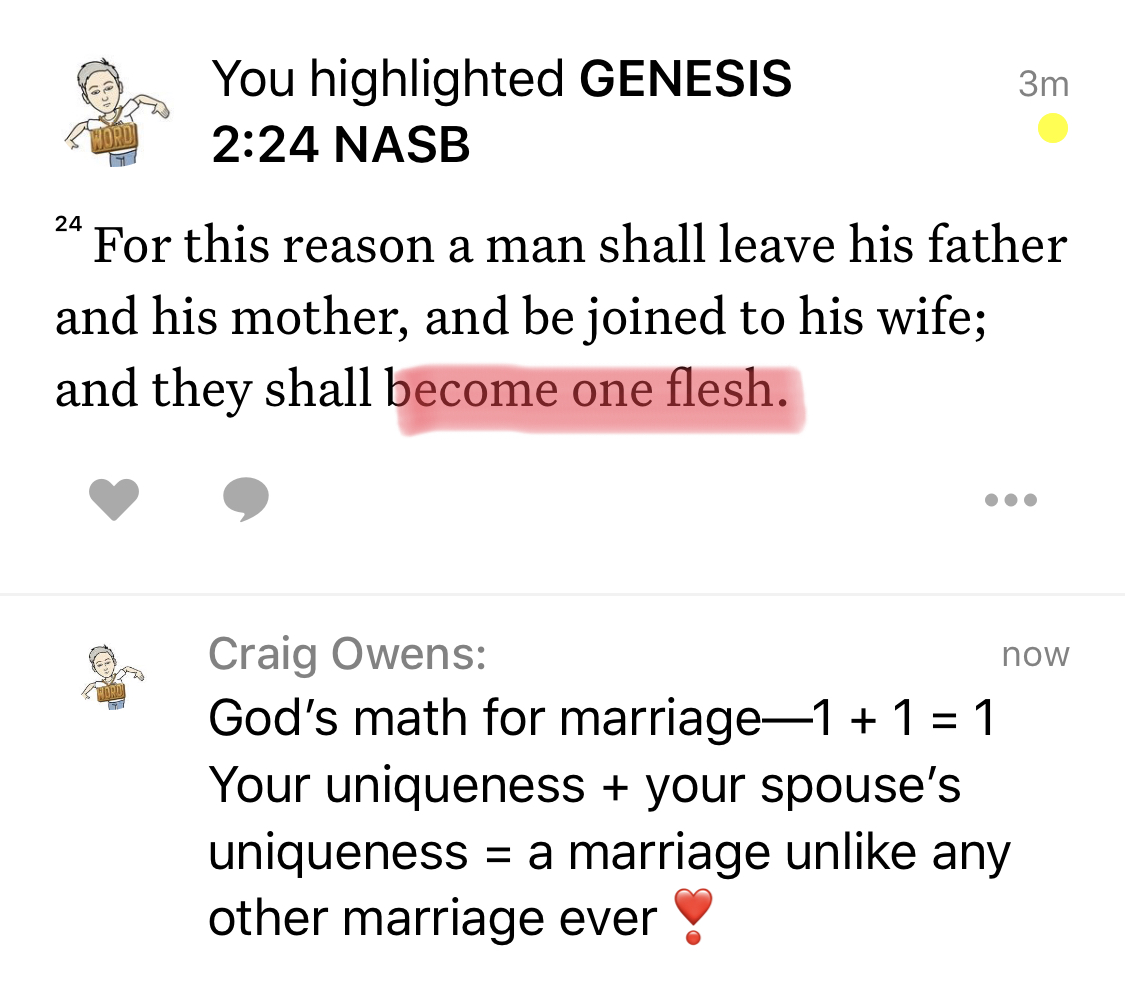Tap the "now" comment timestamp

pos(1036,655)
